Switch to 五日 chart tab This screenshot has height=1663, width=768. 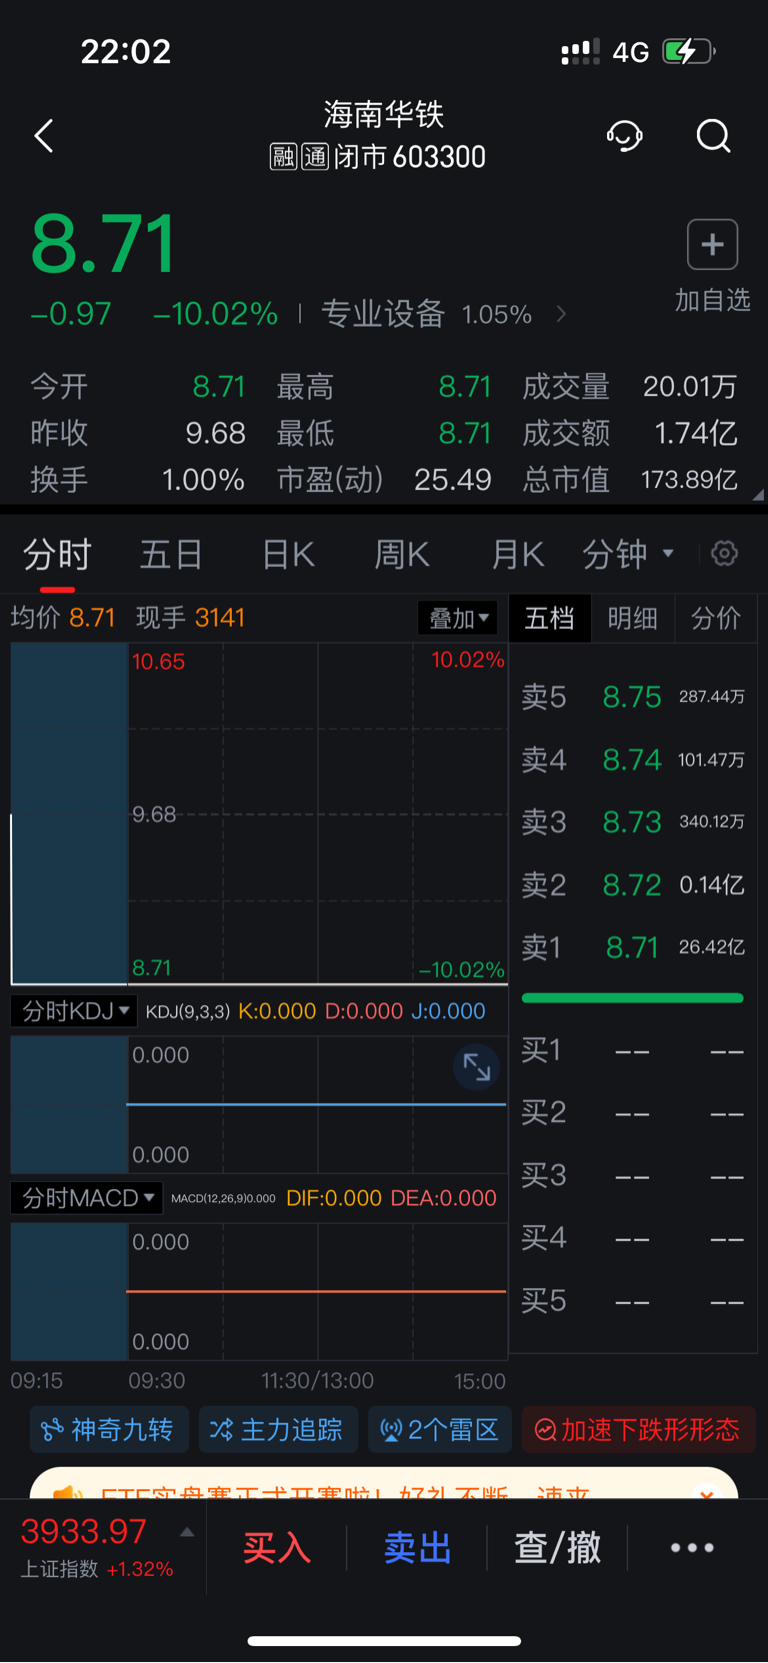point(171,554)
